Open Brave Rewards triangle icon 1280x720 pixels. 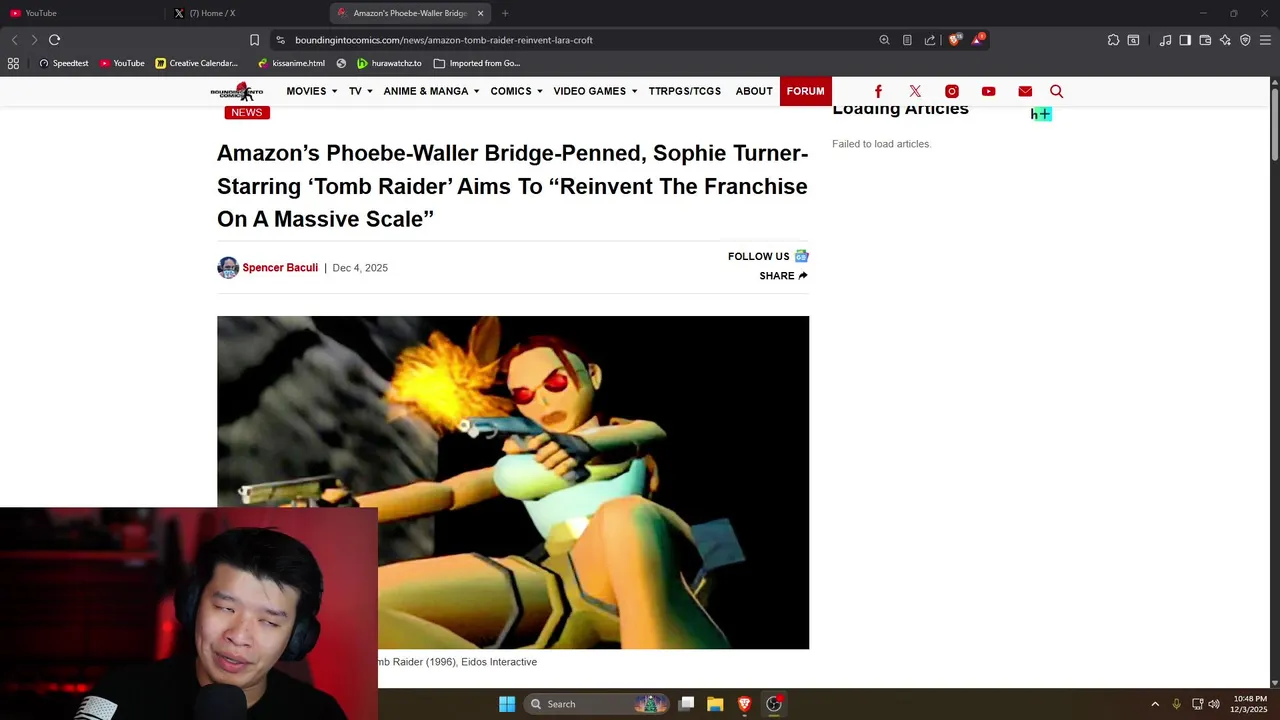[978, 40]
